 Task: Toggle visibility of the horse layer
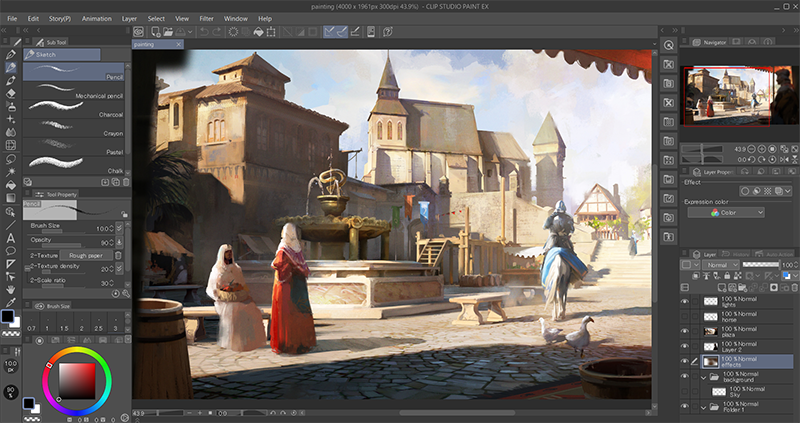point(685,315)
